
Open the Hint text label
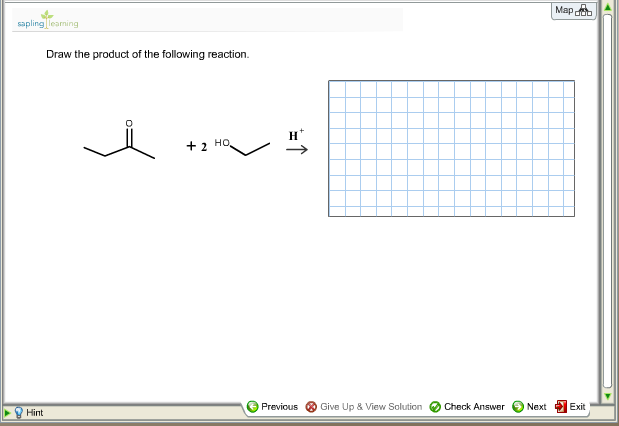(x=34, y=413)
